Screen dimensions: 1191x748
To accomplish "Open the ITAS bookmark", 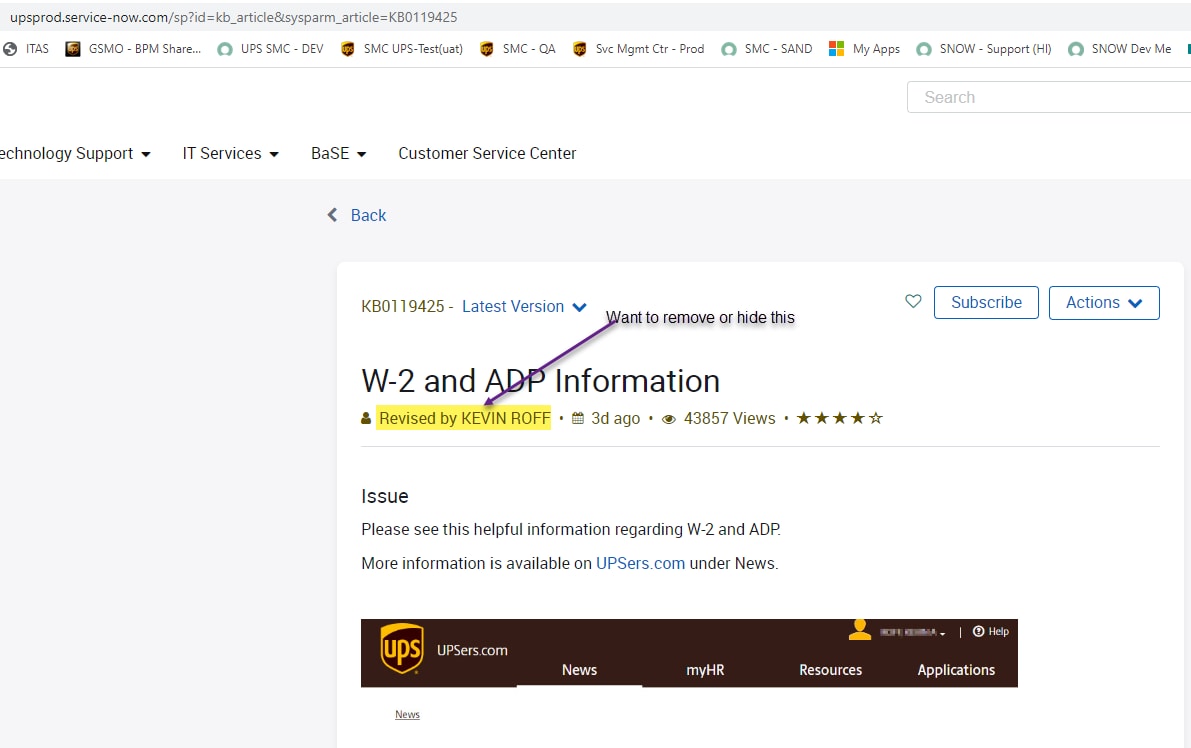I will coord(26,48).
